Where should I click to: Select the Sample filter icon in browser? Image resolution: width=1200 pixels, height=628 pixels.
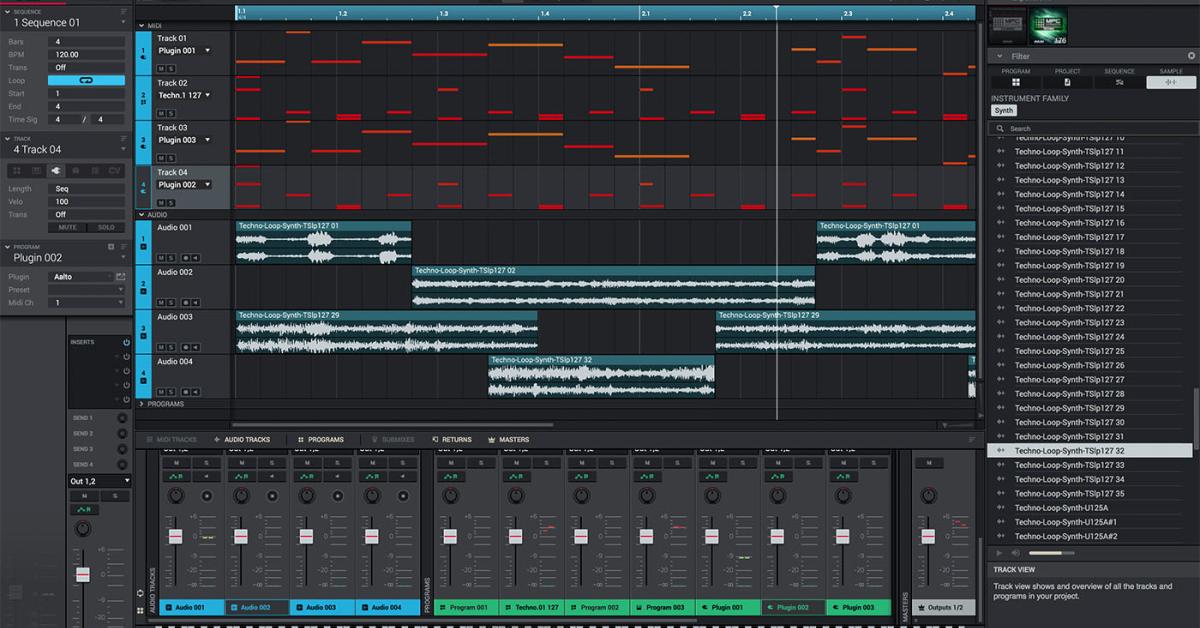(1170, 82)
